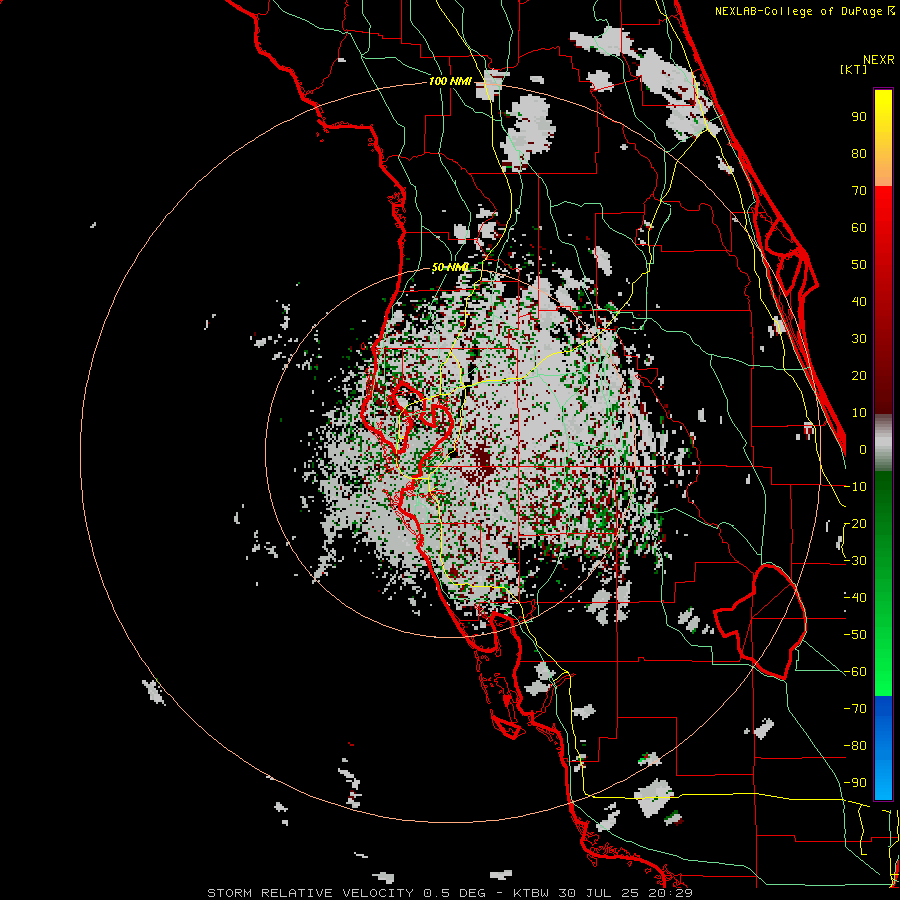Select the 0 value on the velocity scale

pos(863,450)
